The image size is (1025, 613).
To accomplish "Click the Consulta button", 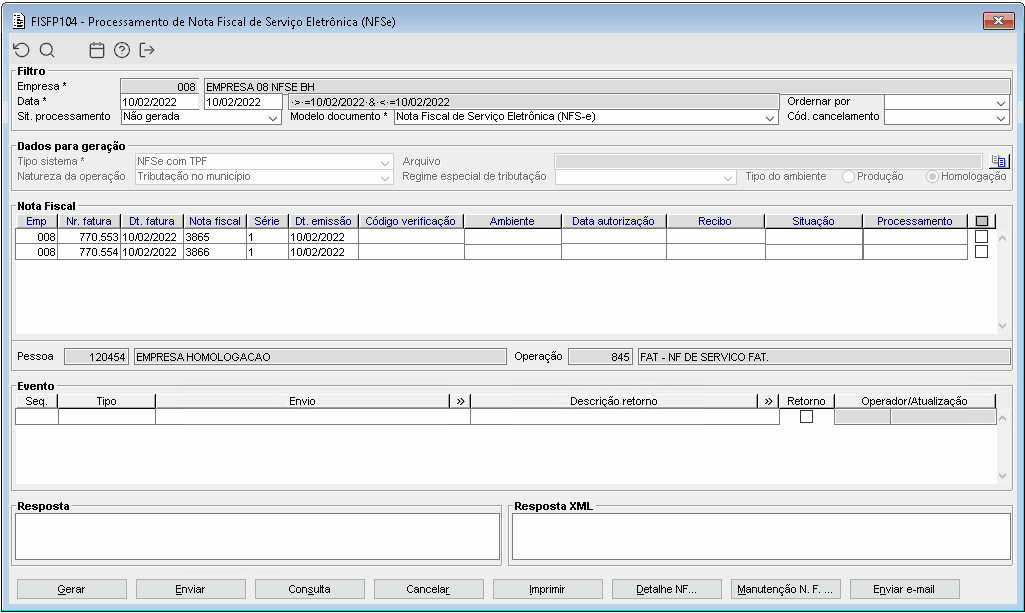I will [x=309, y=589].
